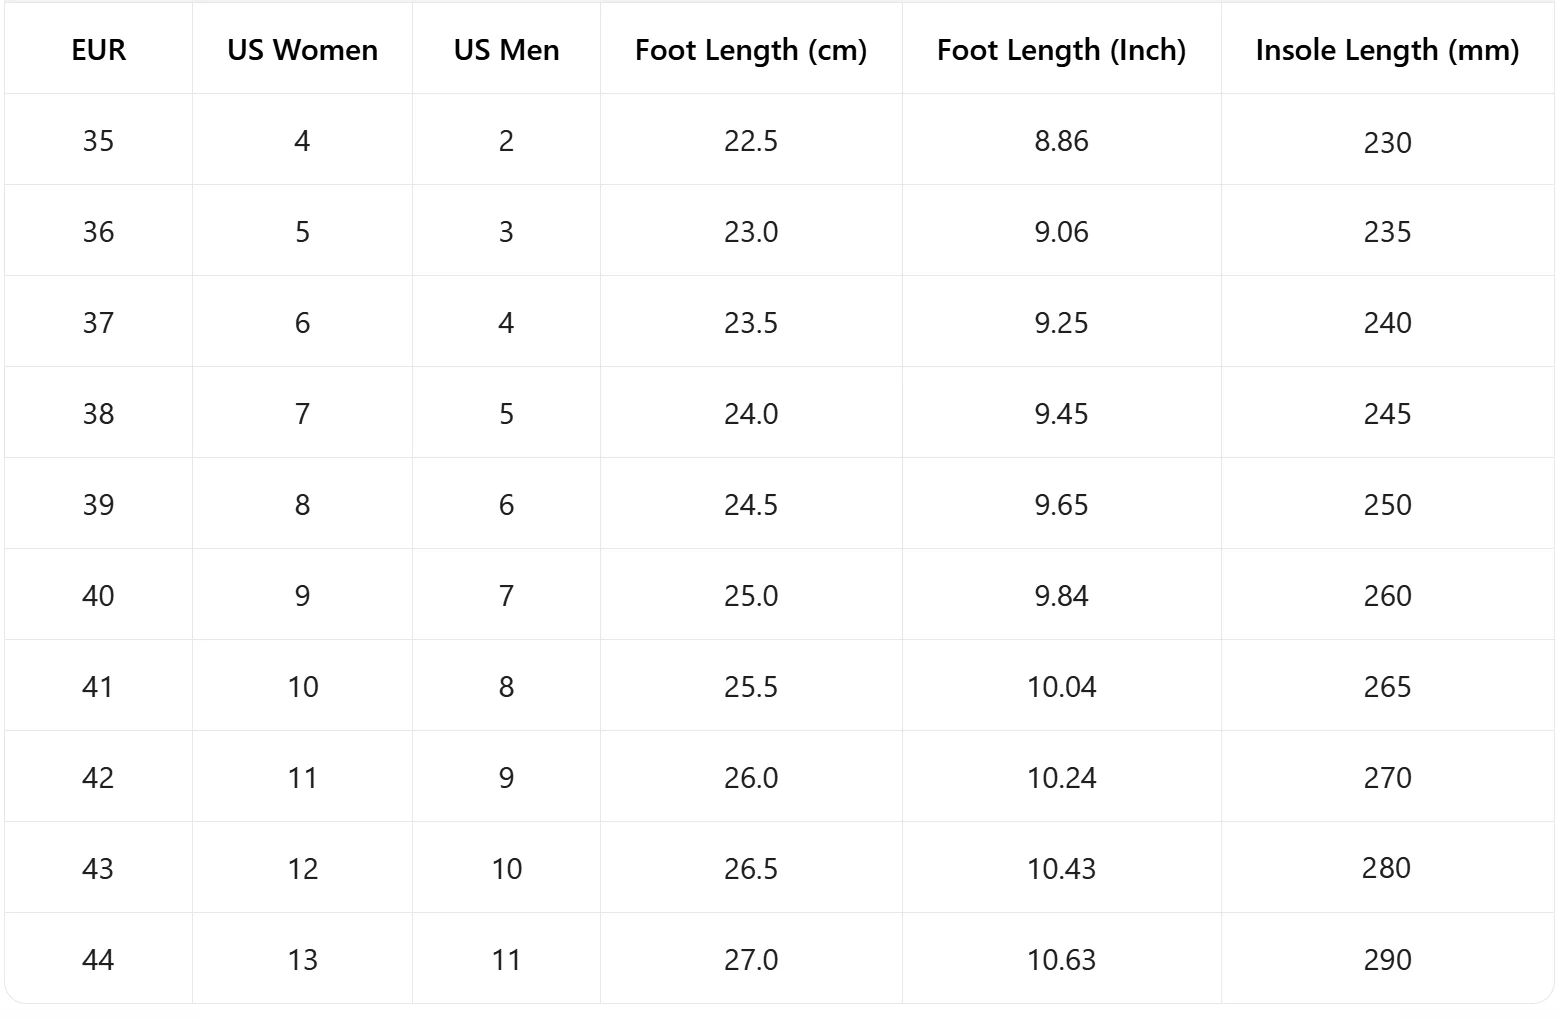Click the US Men column header

(507, 50)
